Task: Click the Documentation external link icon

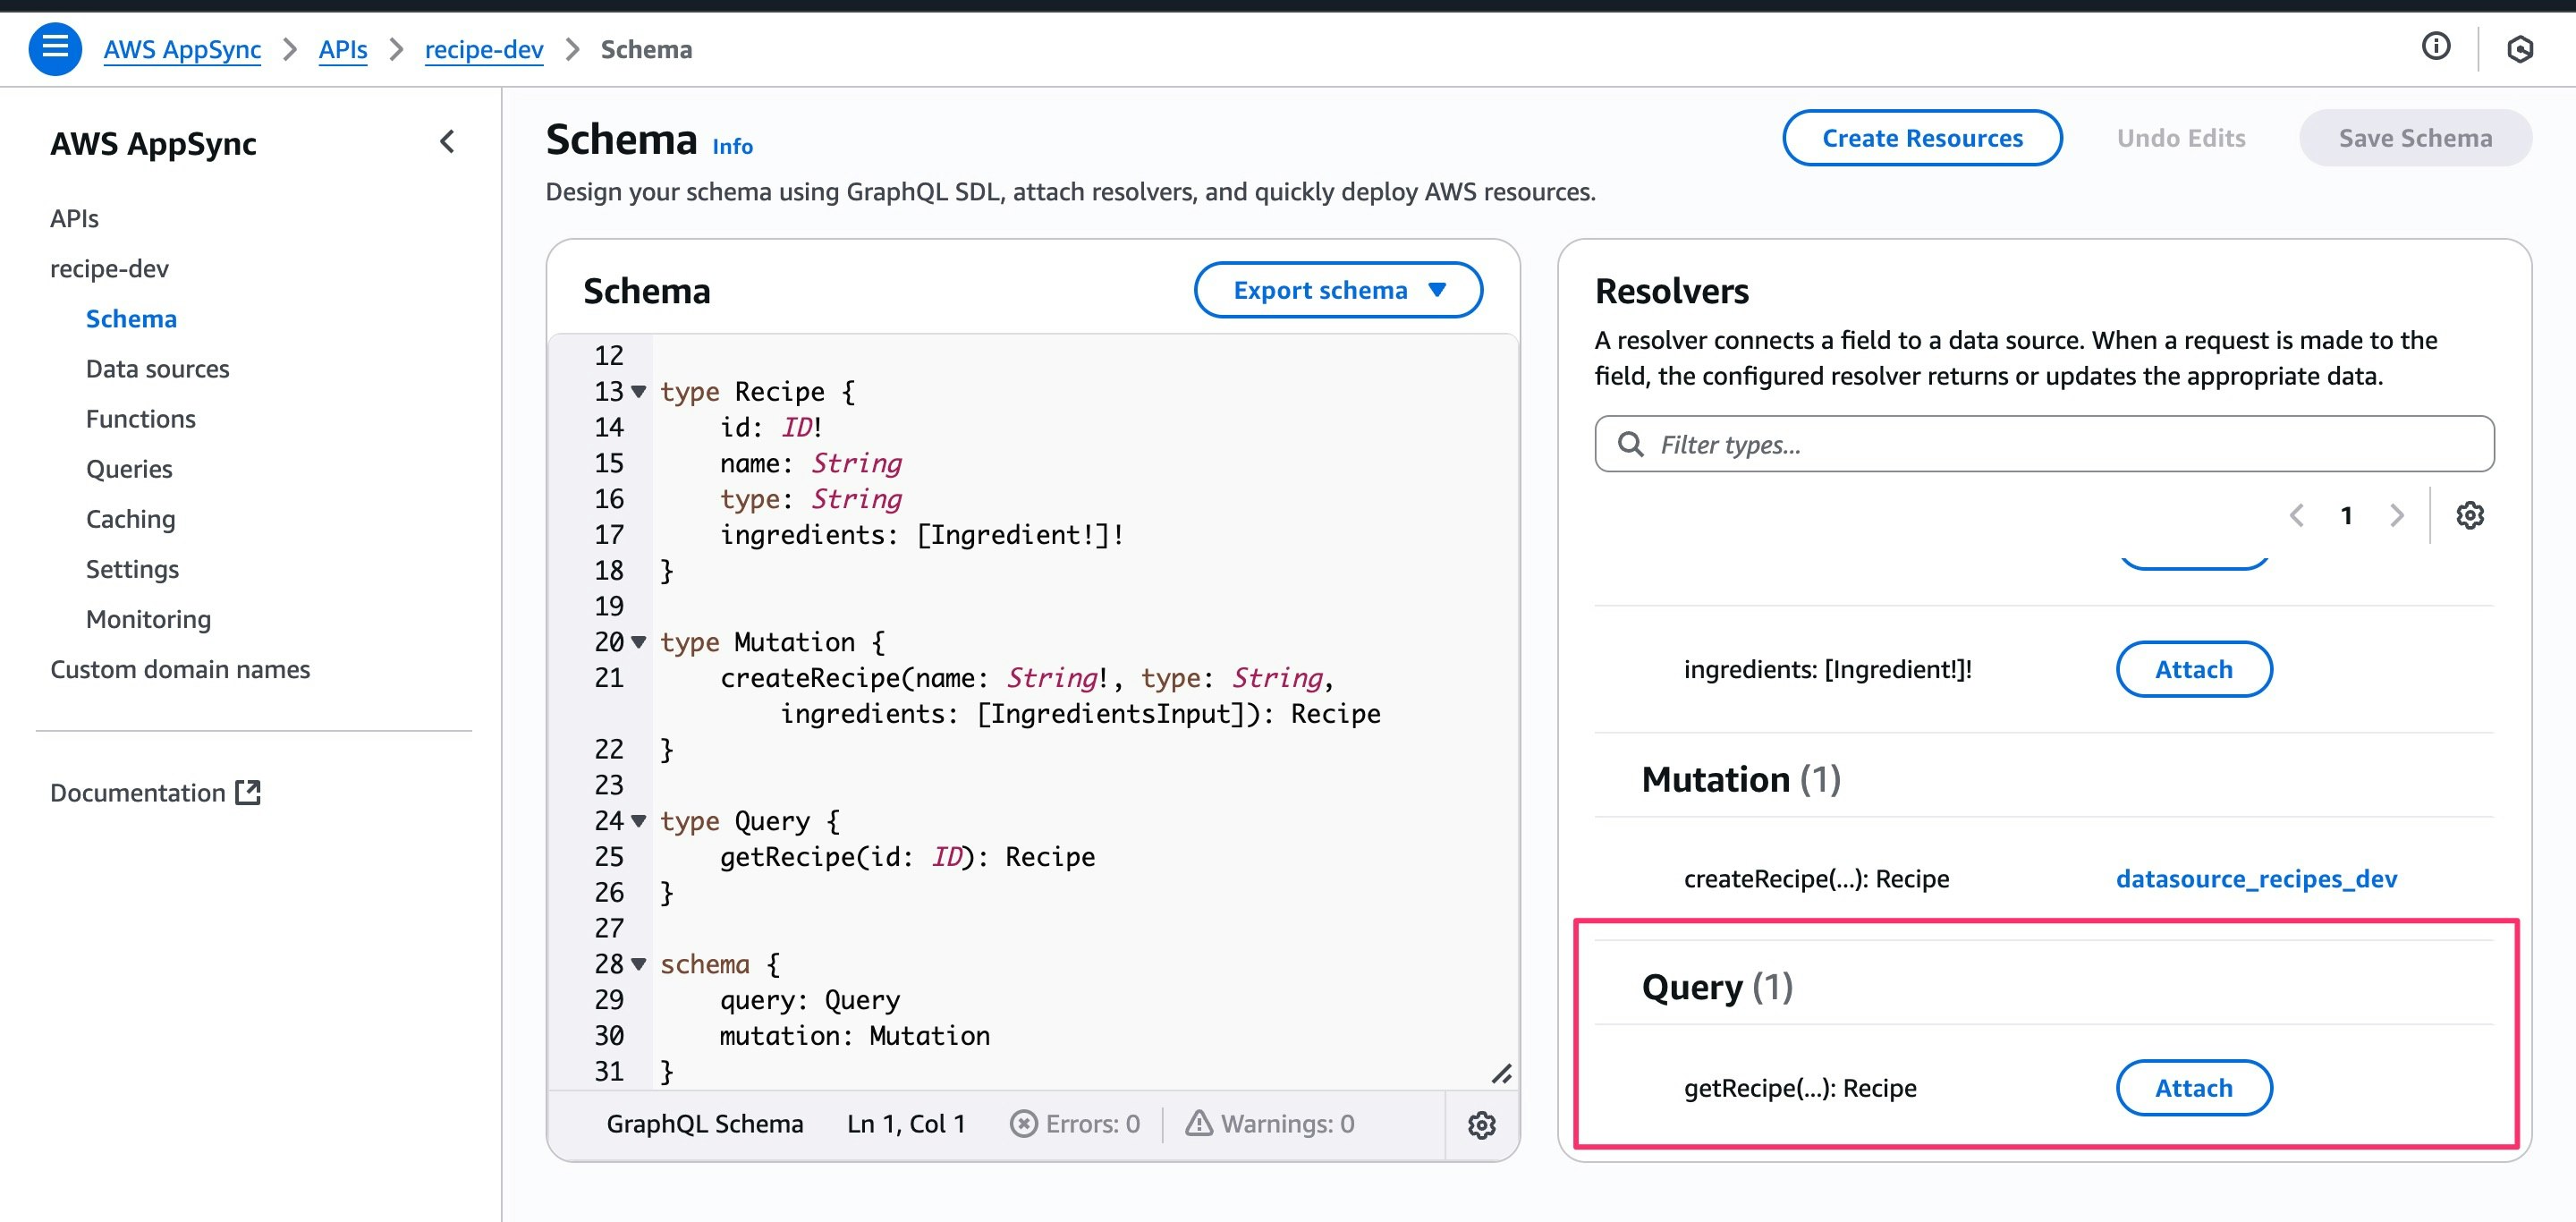Action: 247,792
